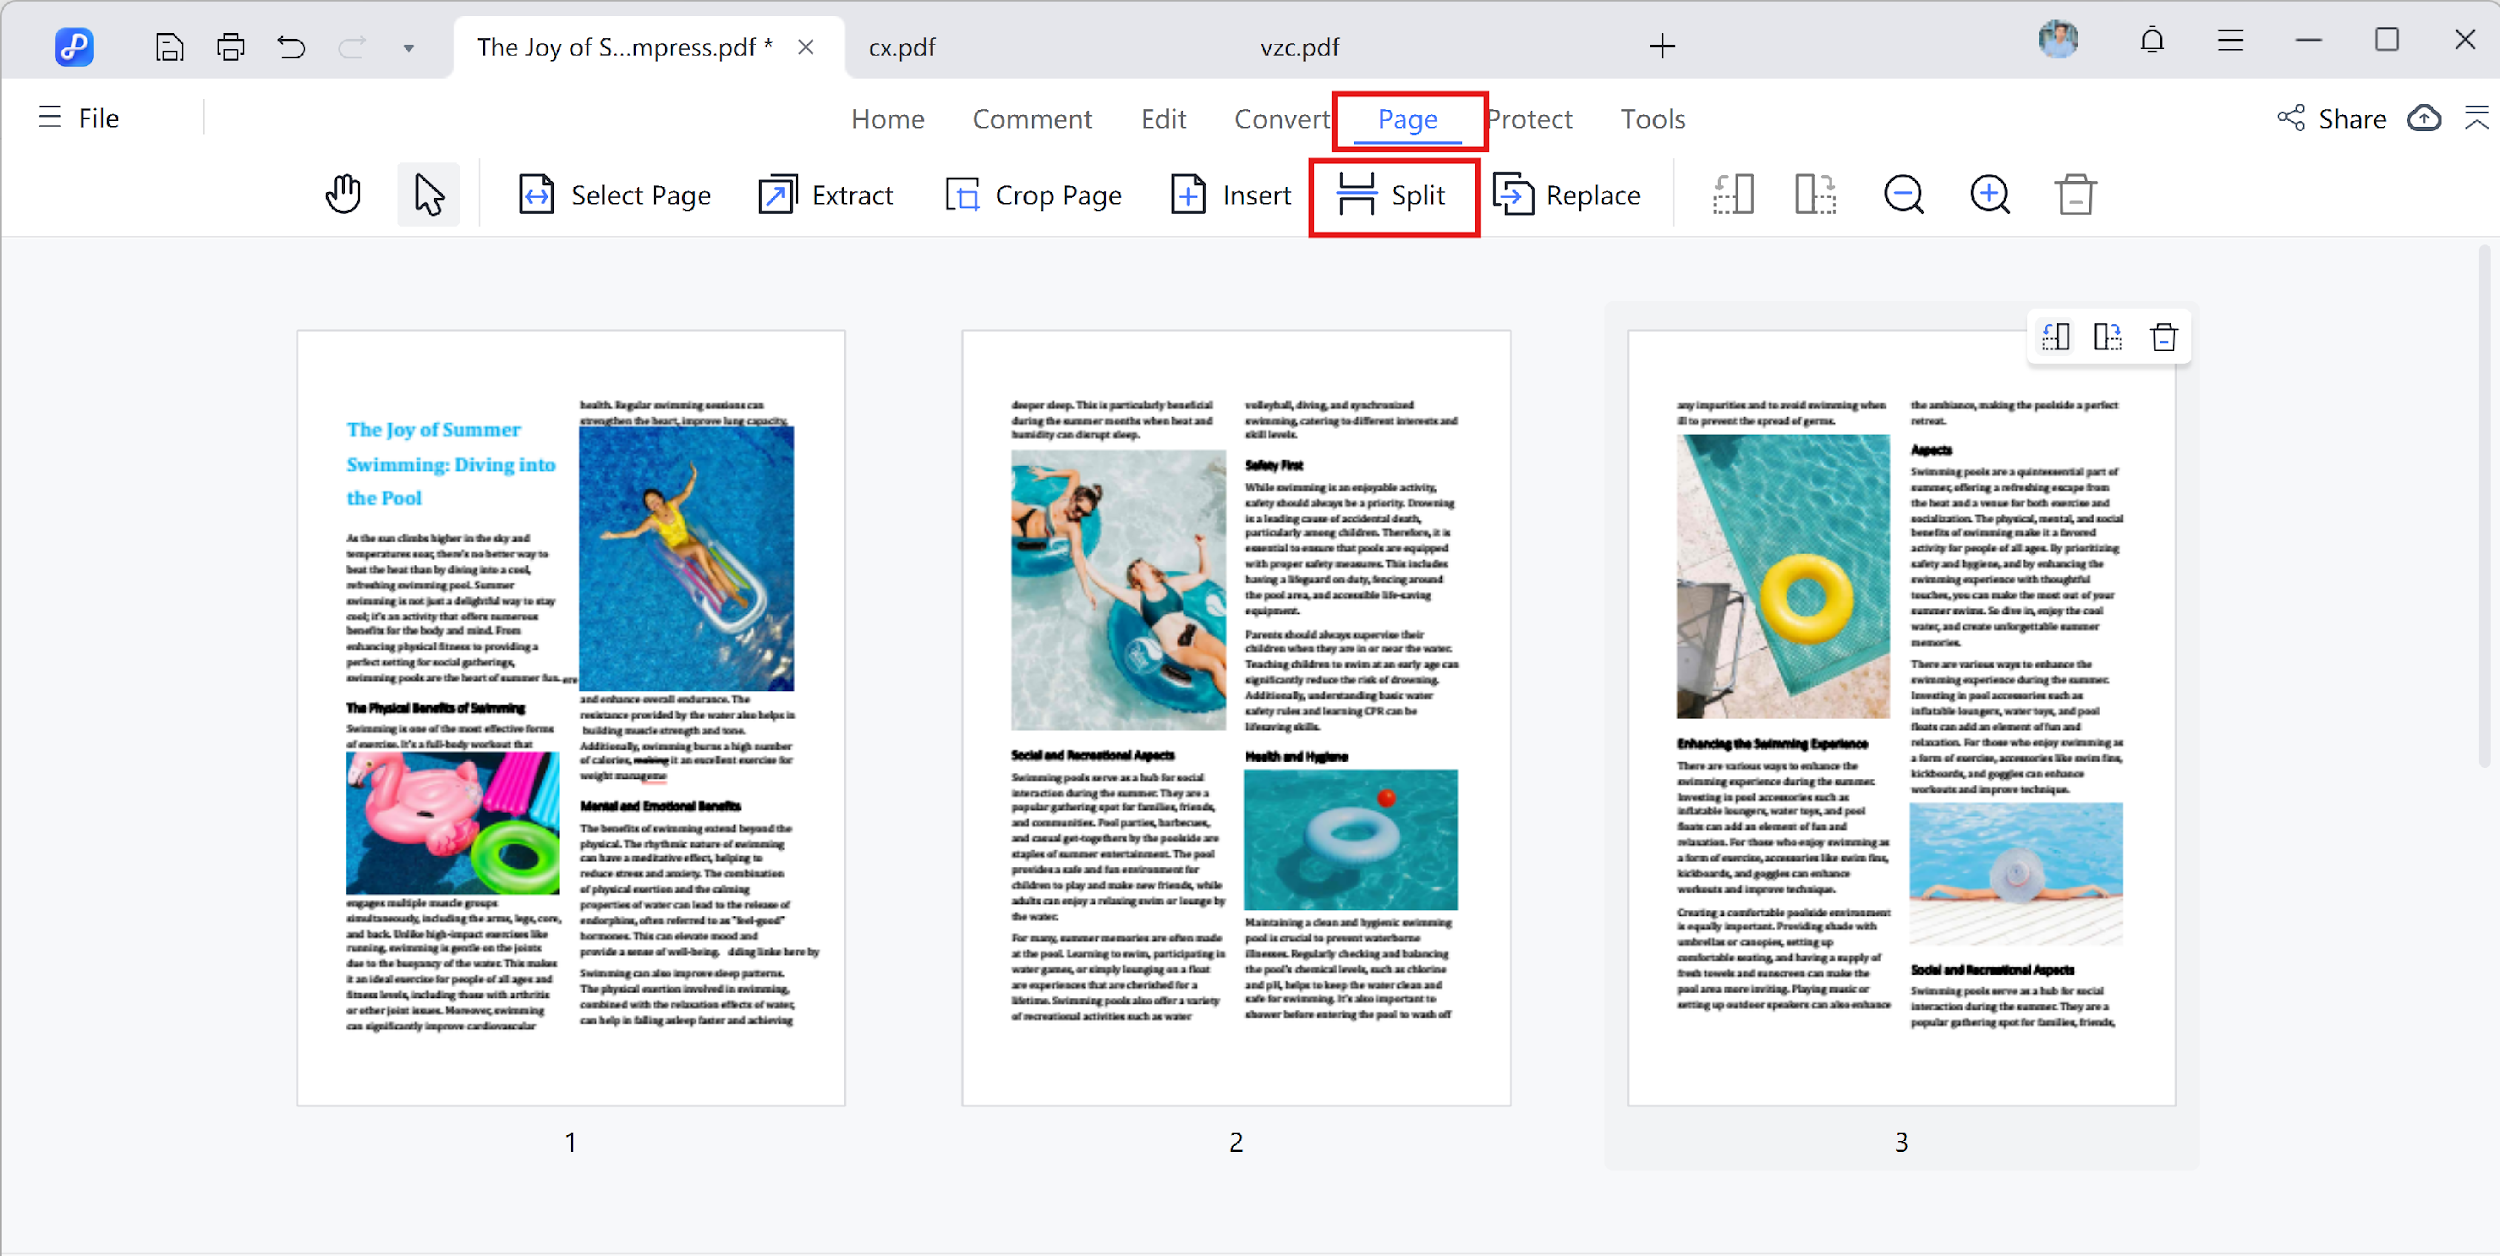Open a new document tab with the plus

[x=1663, y=46]
